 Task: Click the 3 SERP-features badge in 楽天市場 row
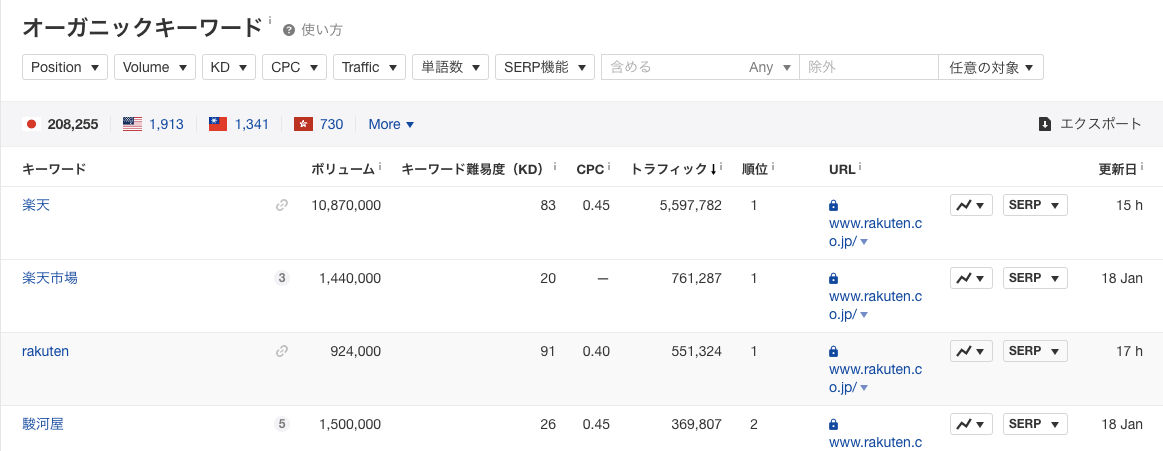click(282, 278)
